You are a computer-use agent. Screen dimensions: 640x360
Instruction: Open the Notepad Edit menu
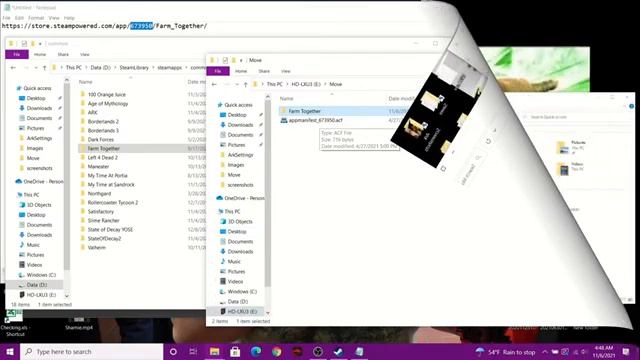pos(19,18)
